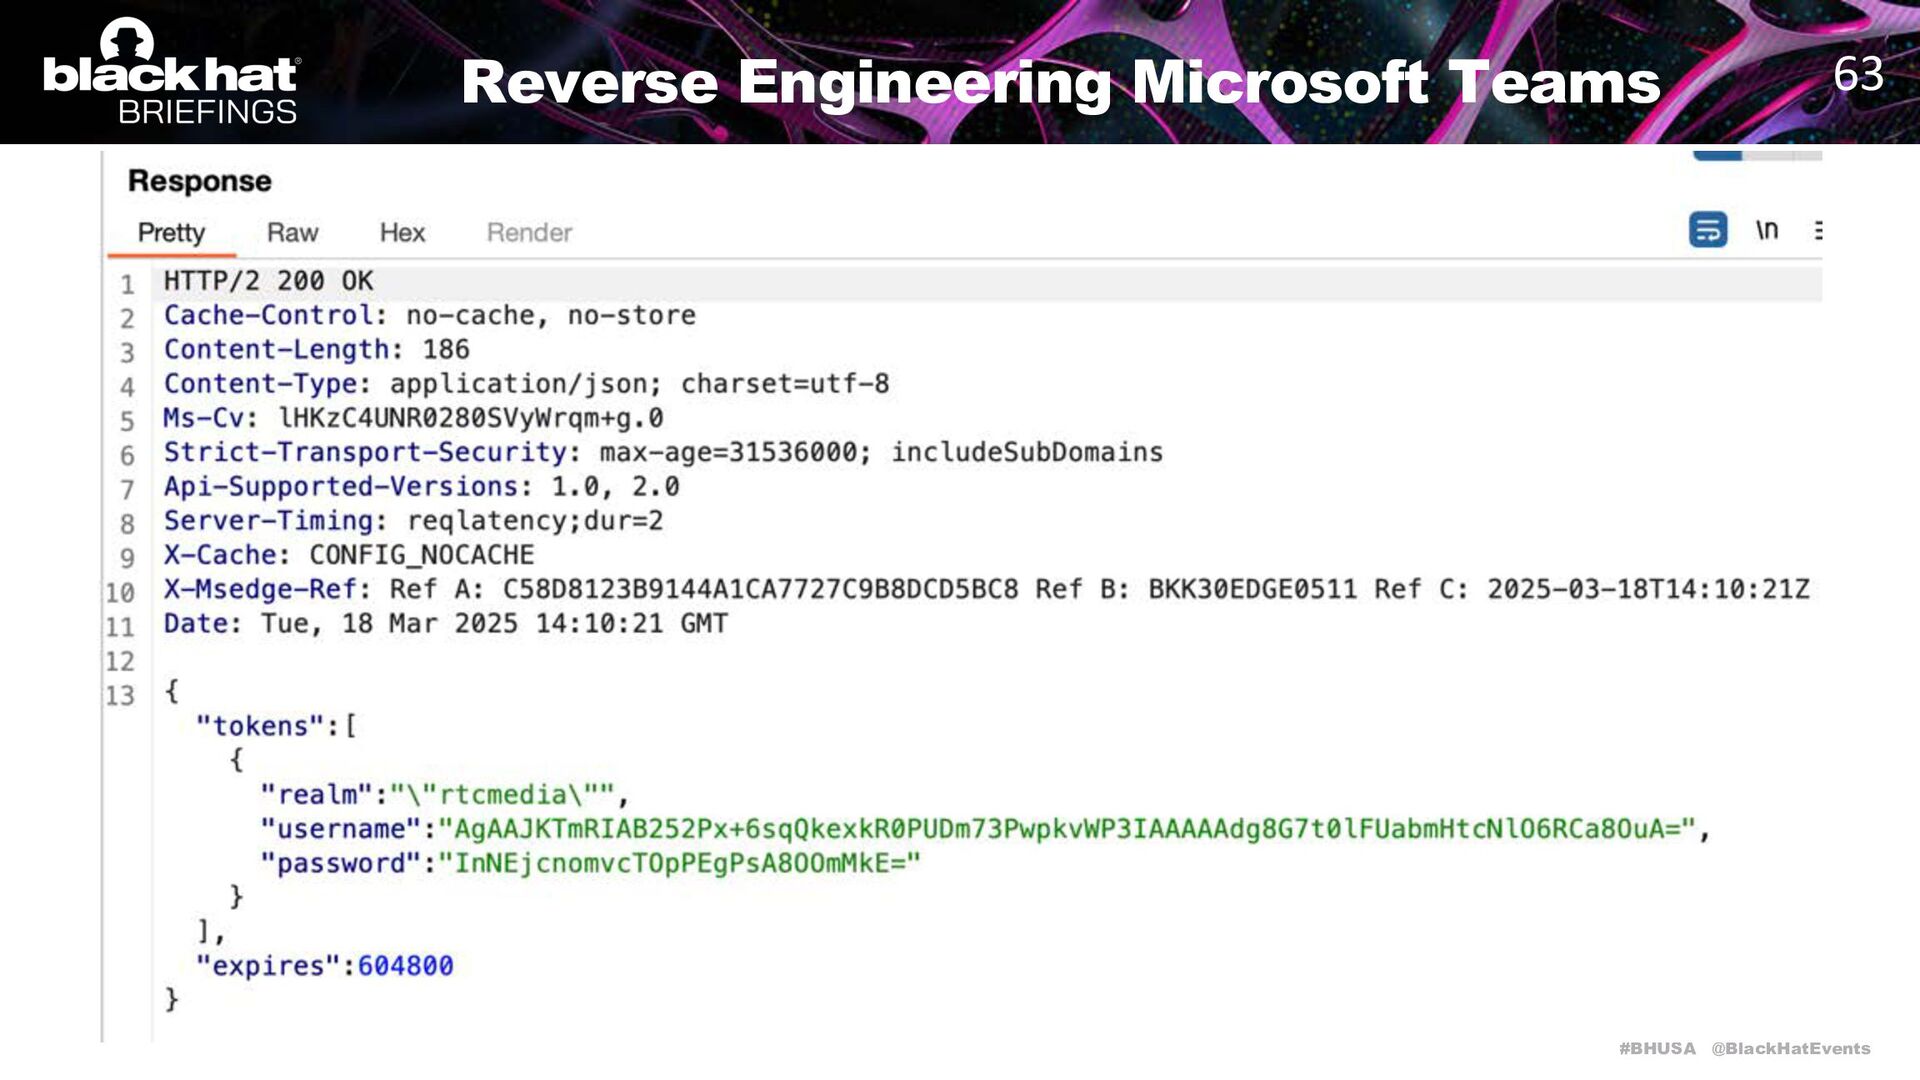This screenshot has width=1920, height=1080.
Task: Click the HTTP/2 200 OK status line
Action: [268, 281]
